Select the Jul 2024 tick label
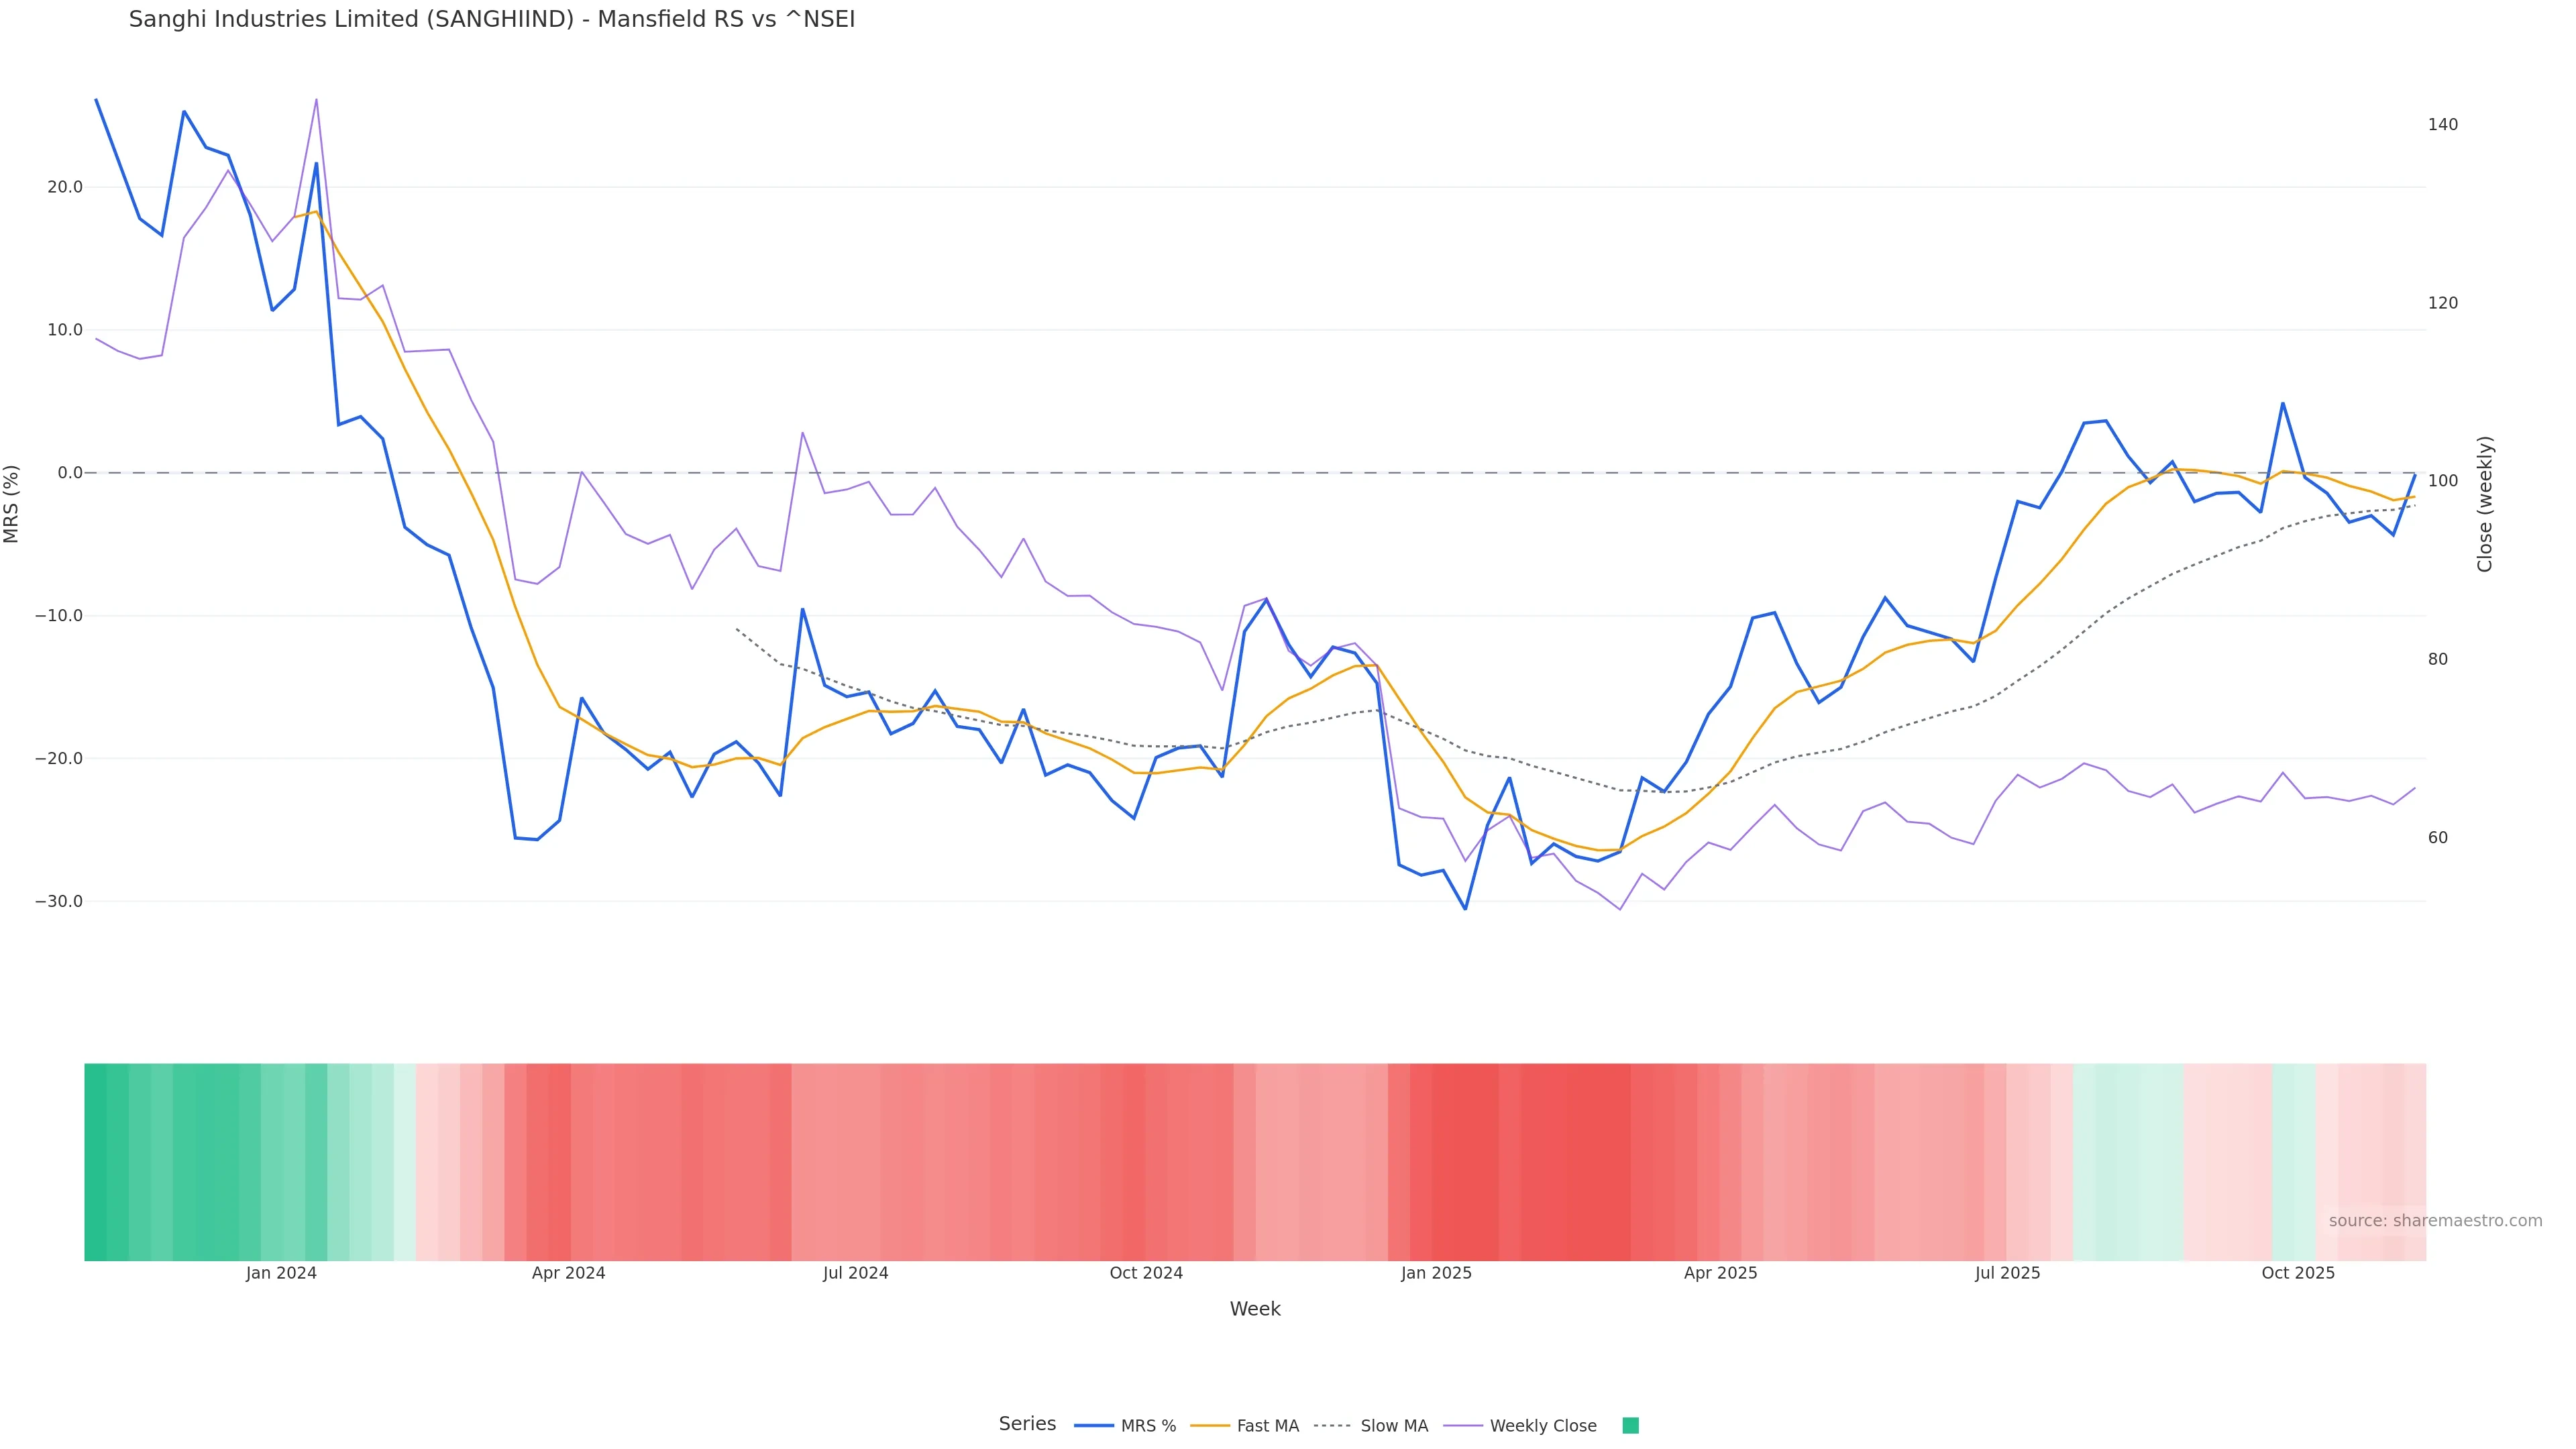This screenshot has height=1449, width=2576. [x=856, y=1273]
